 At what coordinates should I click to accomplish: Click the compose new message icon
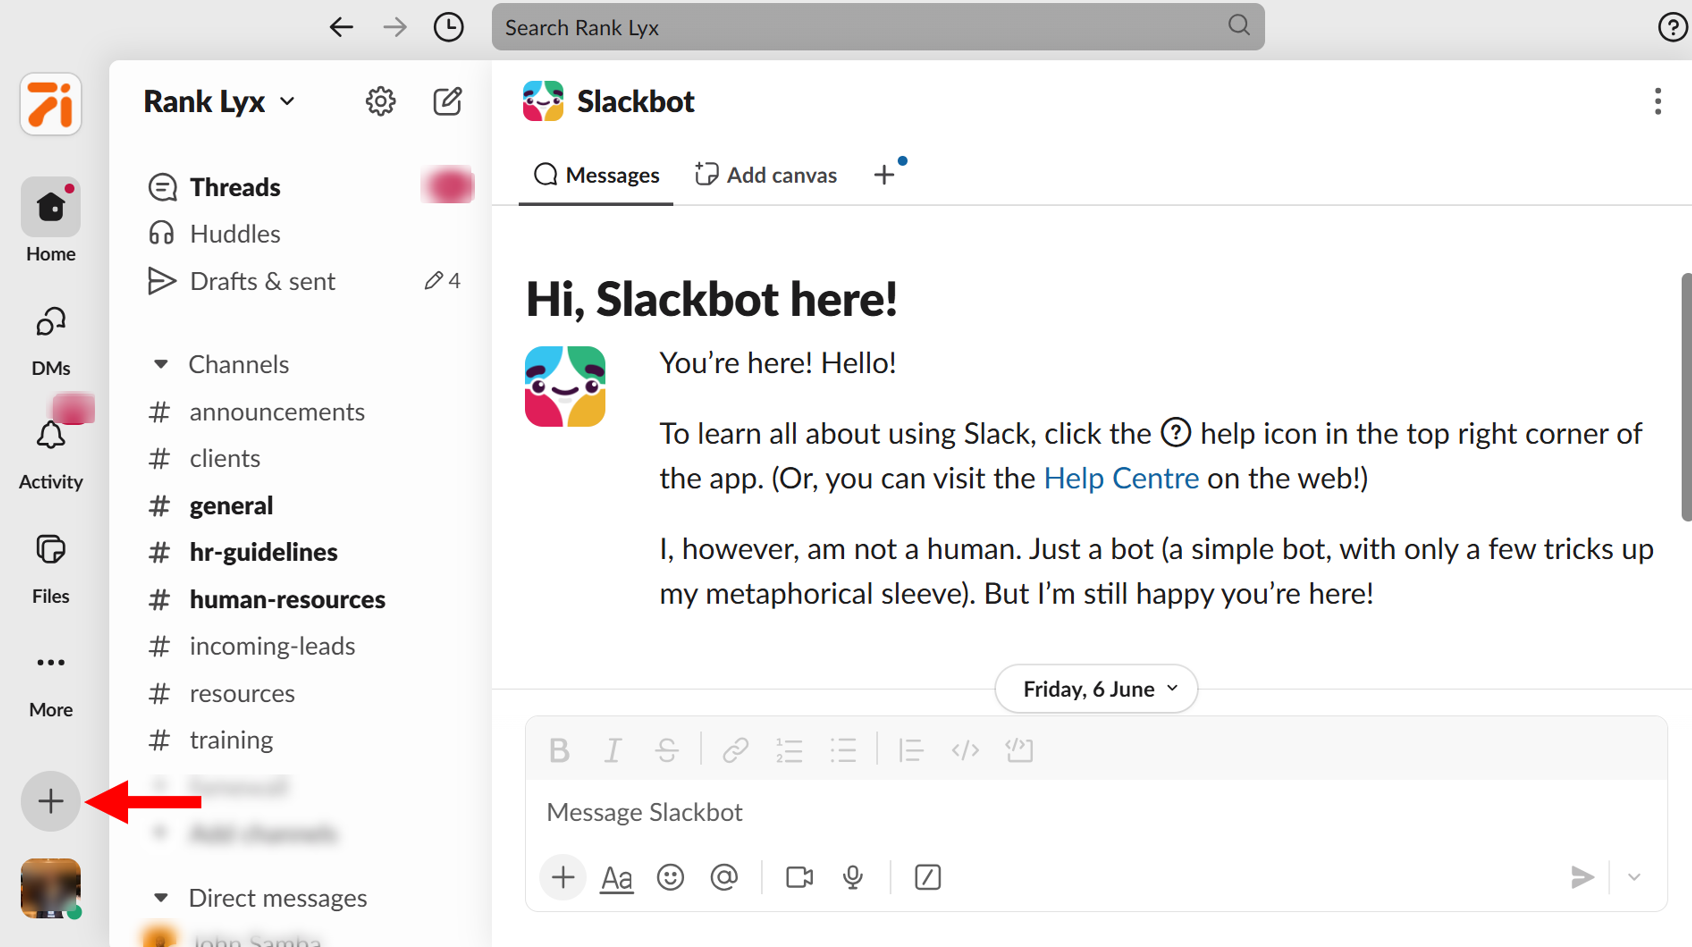[x=448, y=101]
